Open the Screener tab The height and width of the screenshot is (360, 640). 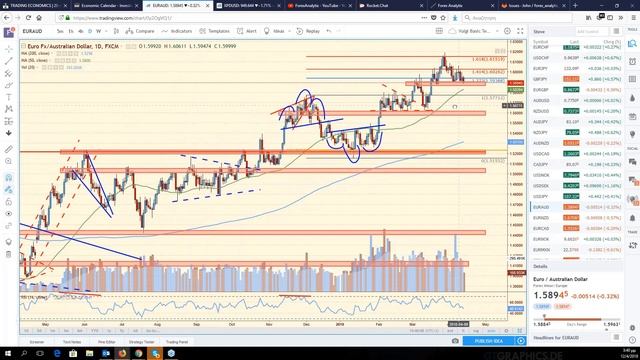tap(37, 342)
